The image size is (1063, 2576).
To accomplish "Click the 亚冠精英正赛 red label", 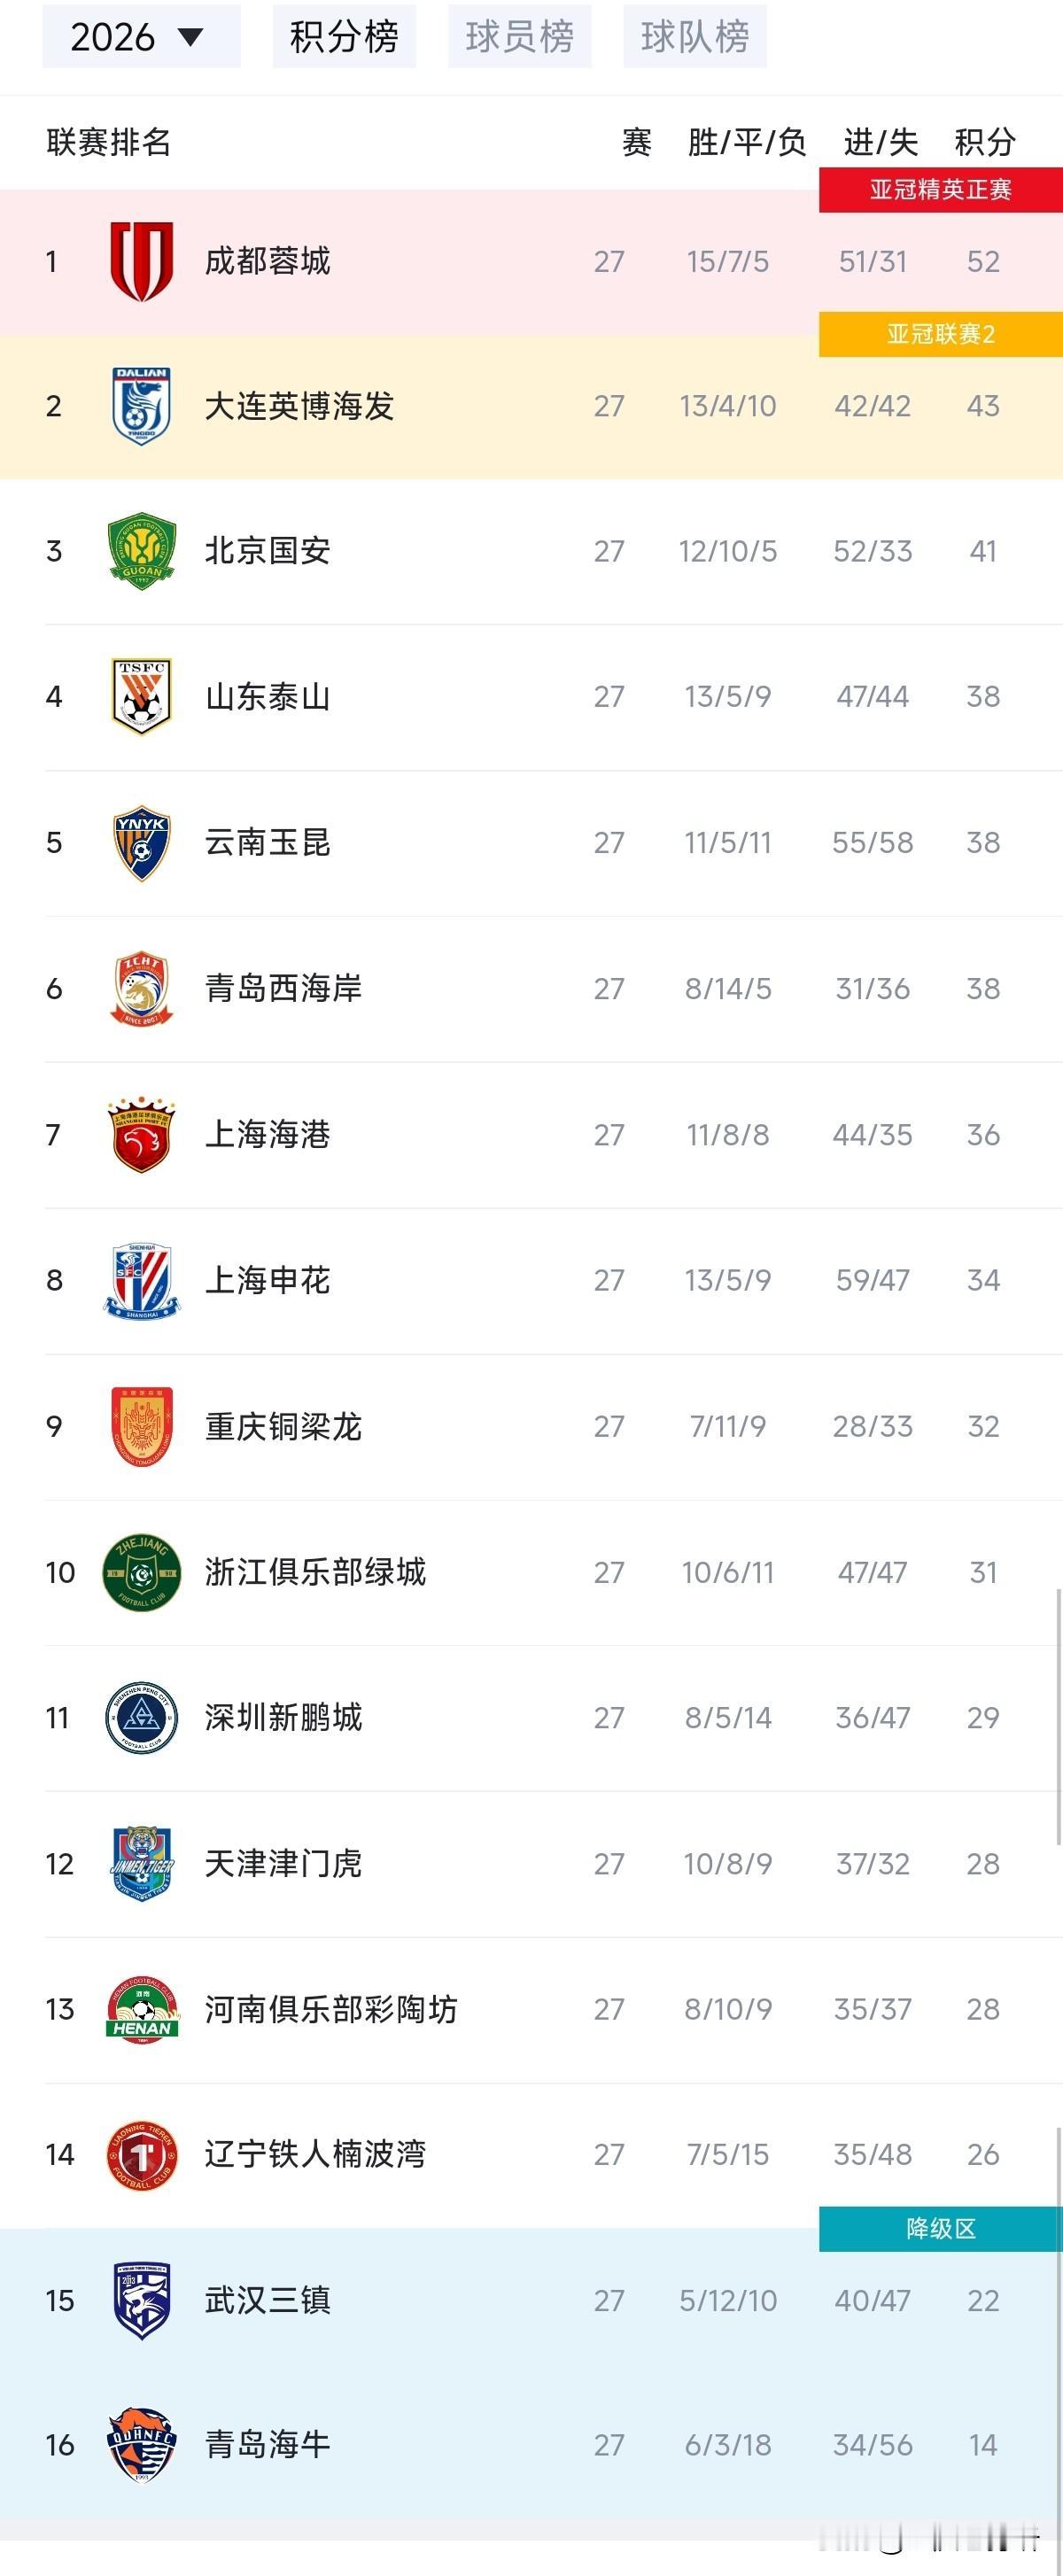I will 940,190.
